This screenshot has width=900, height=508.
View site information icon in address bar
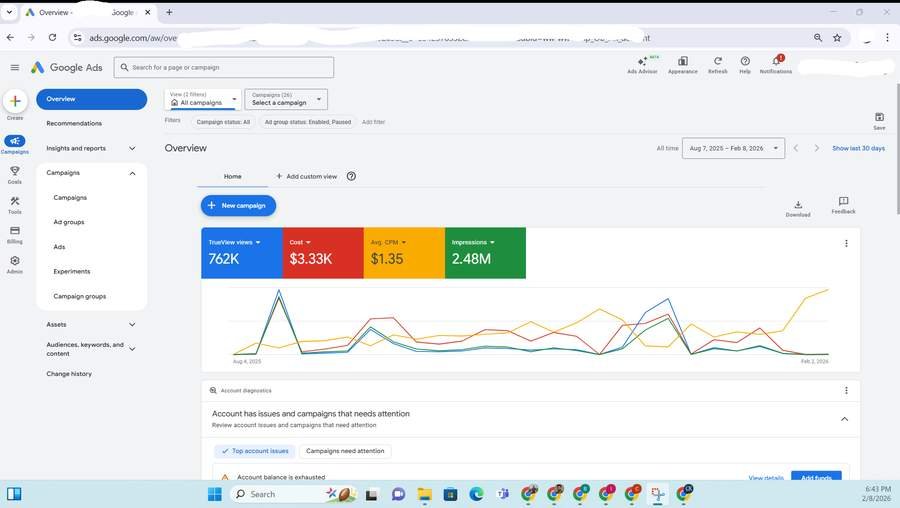coord(77,38)
